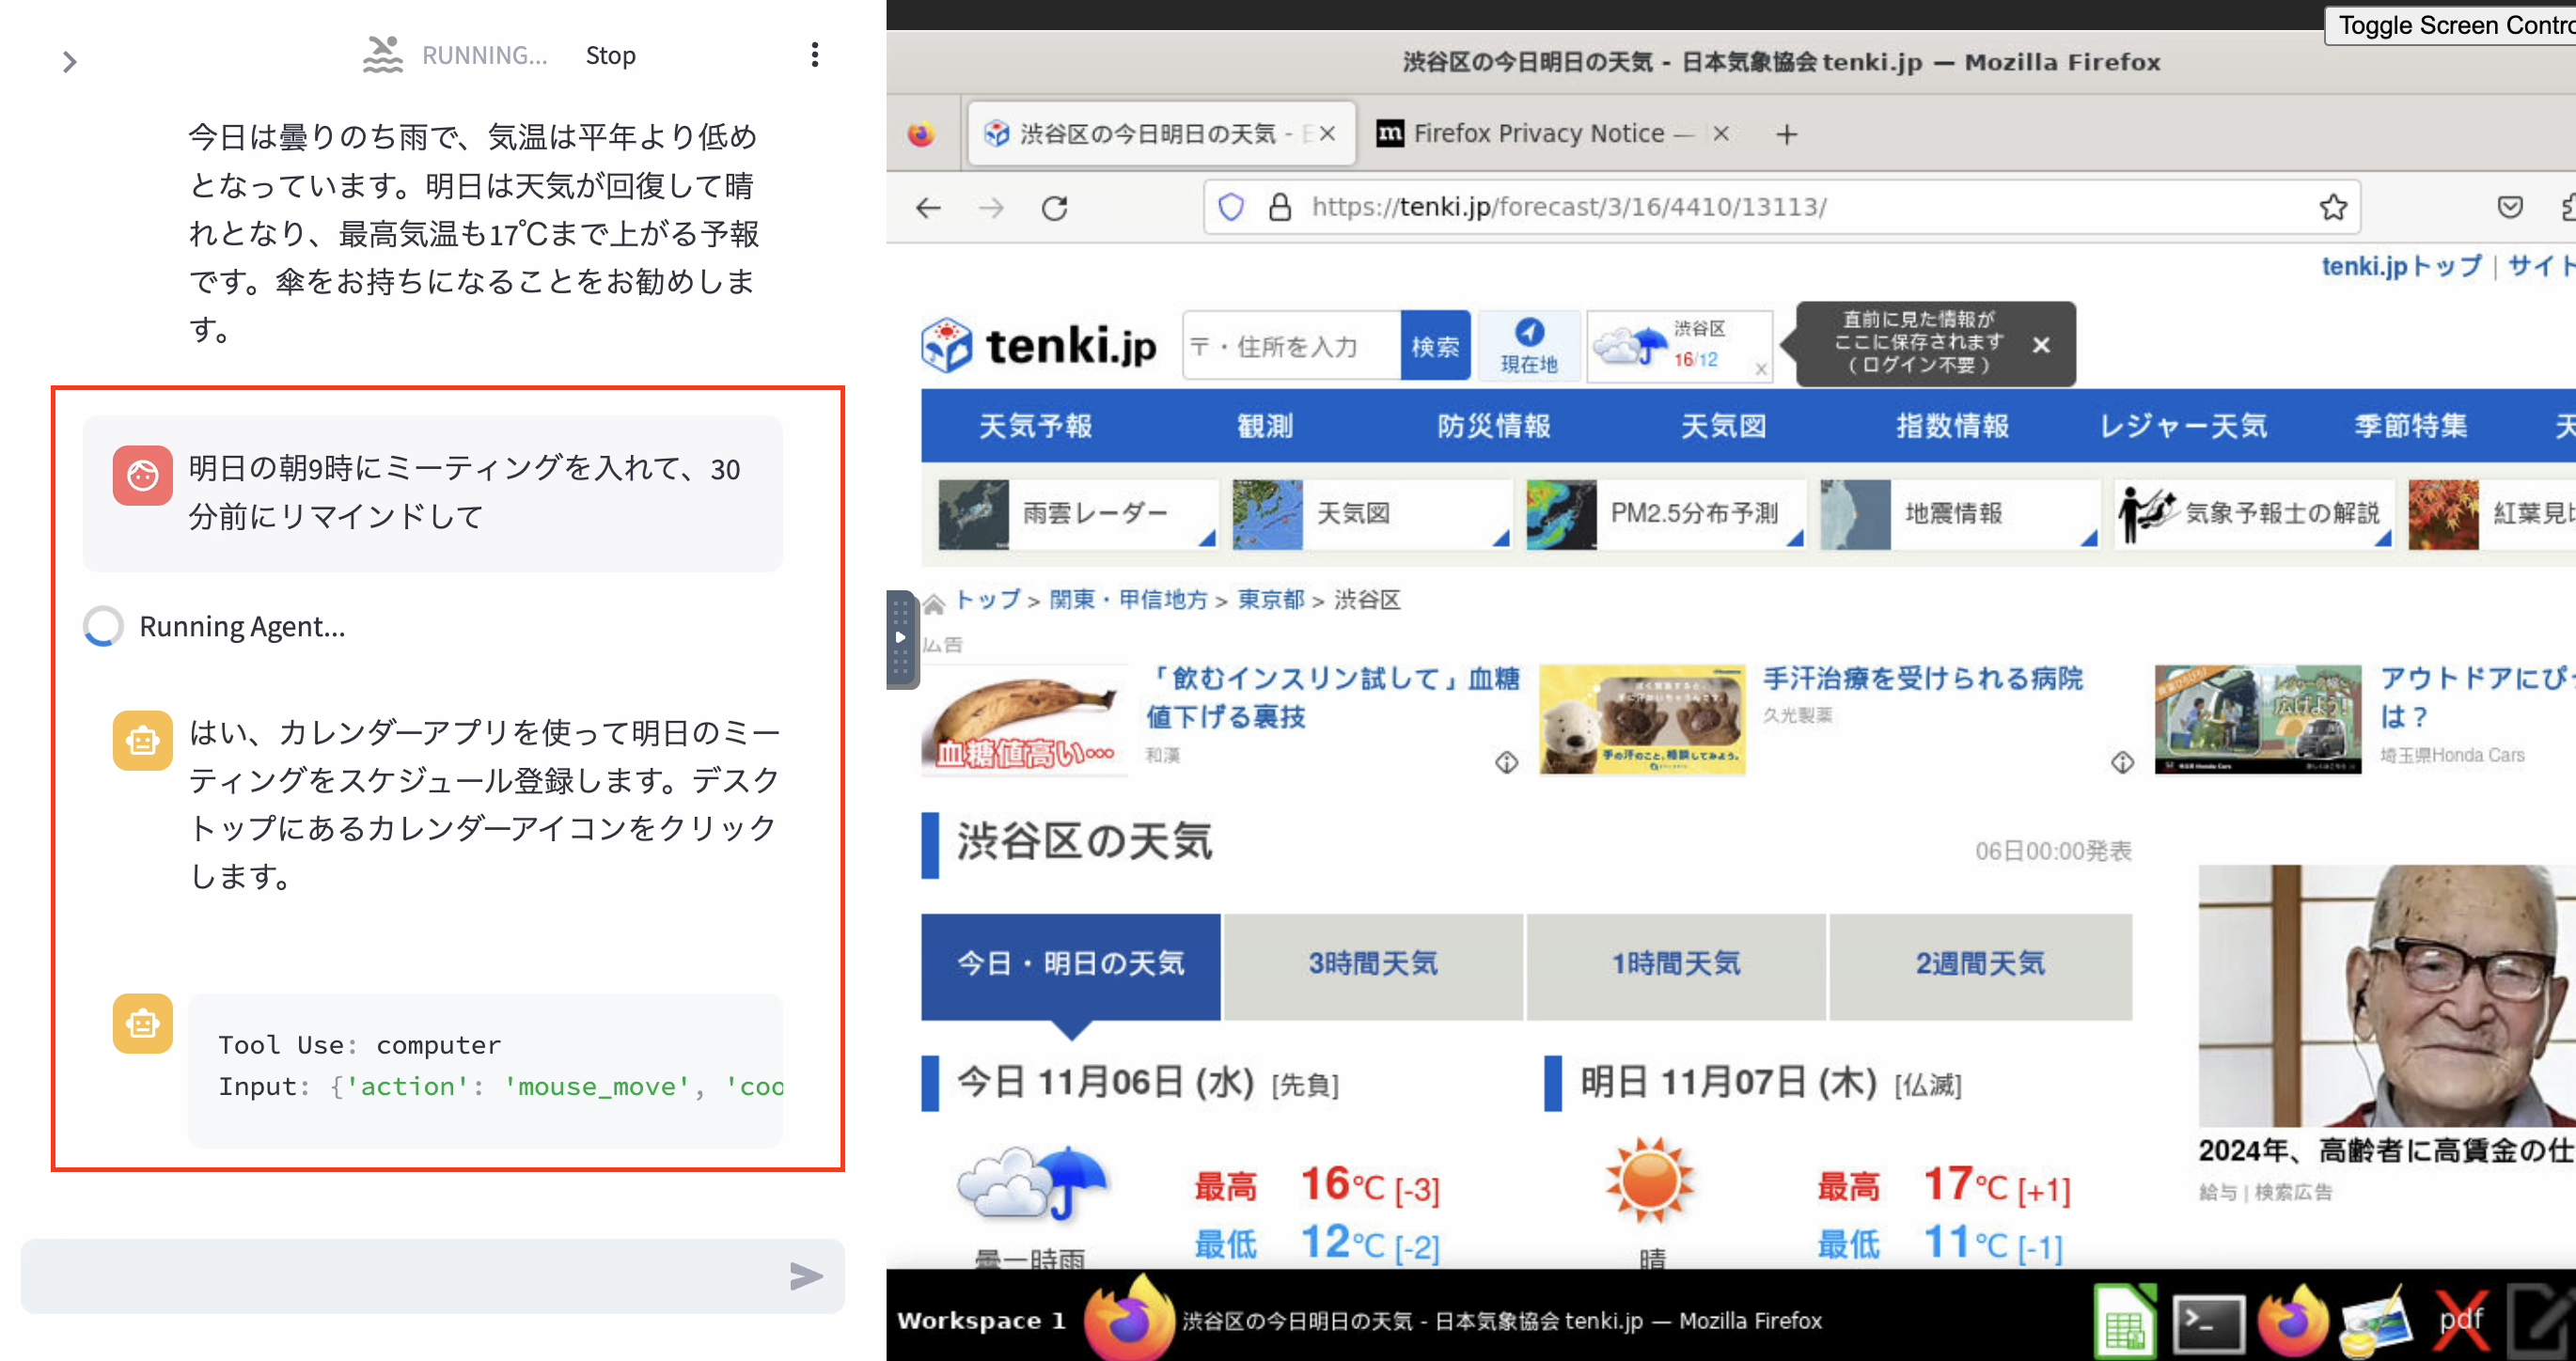Screen dimensions: 2576x1361
Task: Select the 現在地 location icon
Action: pyautogui.click(x=1529, y=345)
